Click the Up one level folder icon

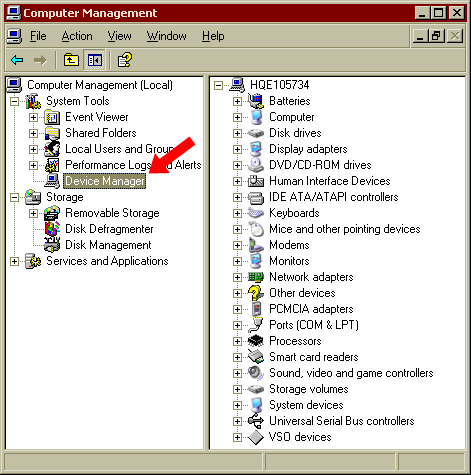click(71, 60)
